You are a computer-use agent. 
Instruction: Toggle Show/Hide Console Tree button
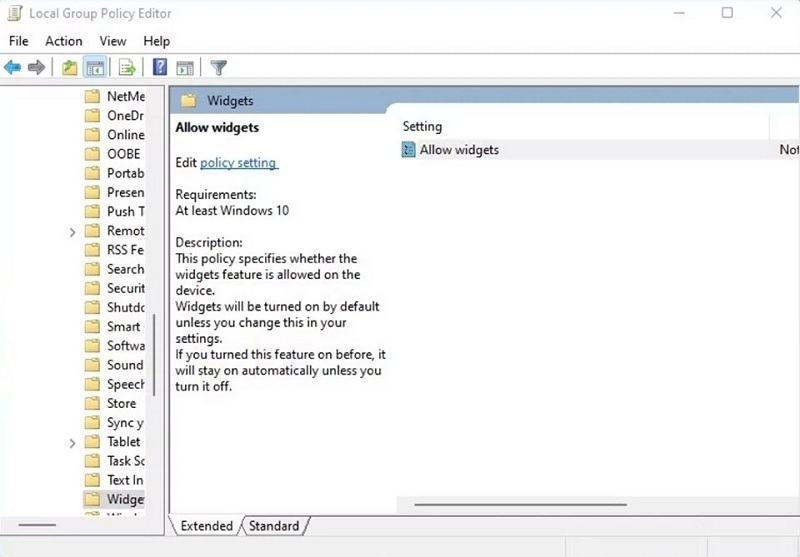tap(96, 68)
